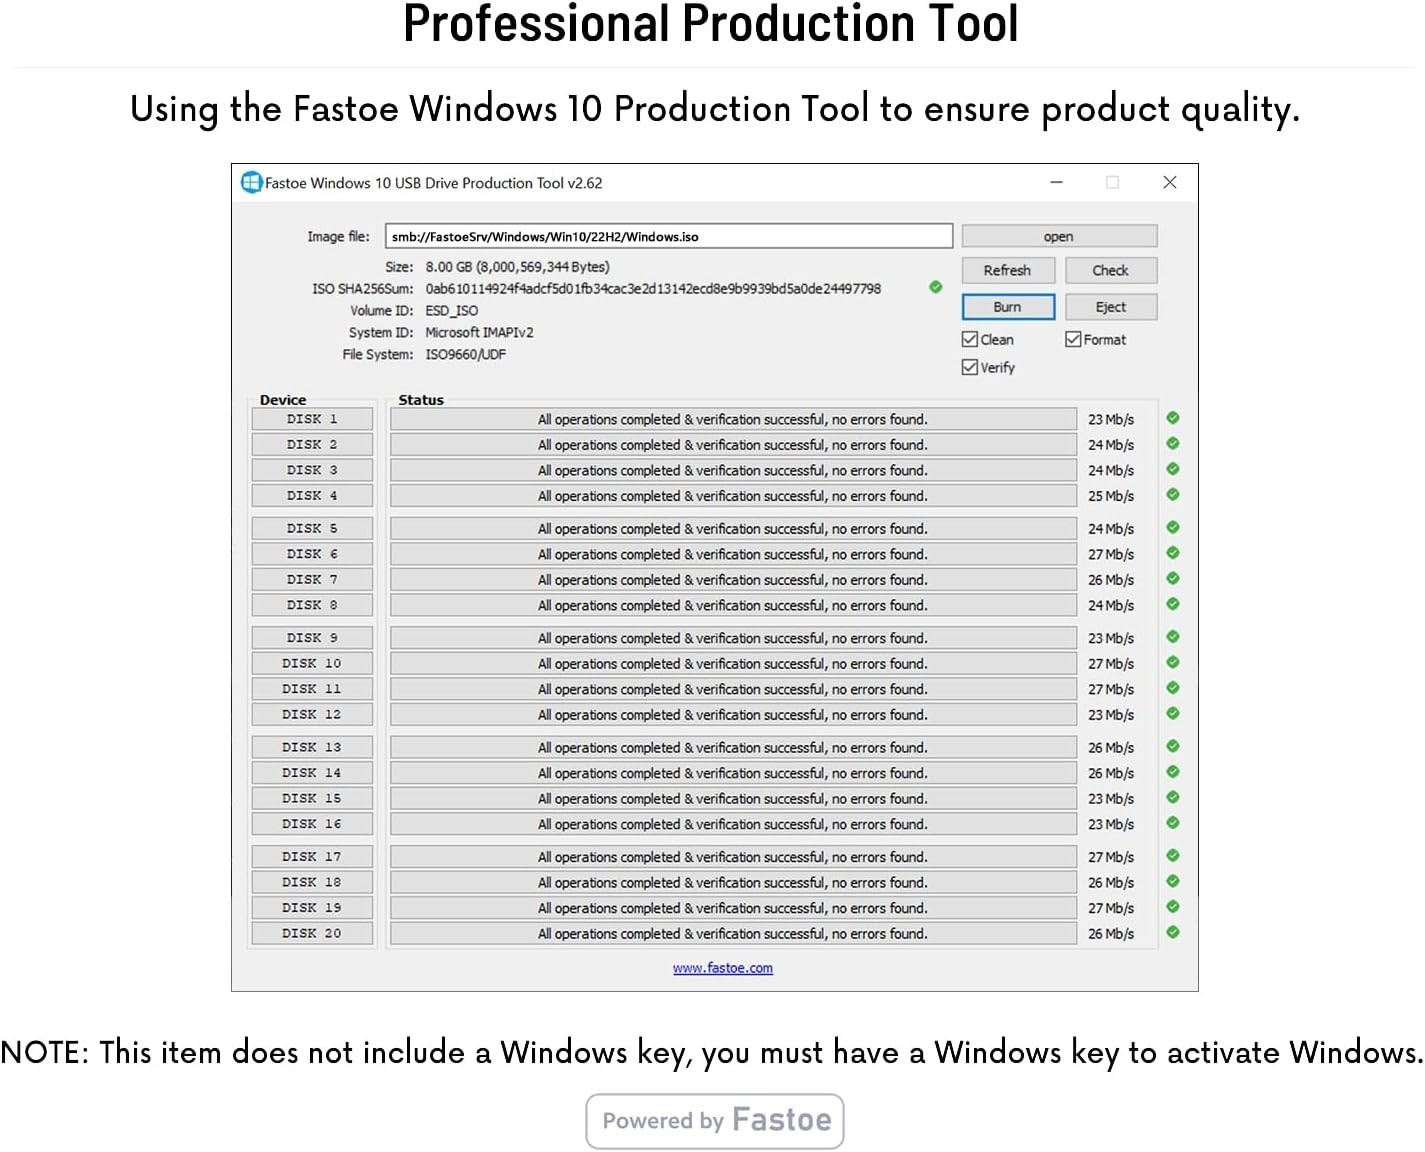Screen dimensions: 1425x1152
Task: Disable the Verify checkbox
Action: coord(969,367)
